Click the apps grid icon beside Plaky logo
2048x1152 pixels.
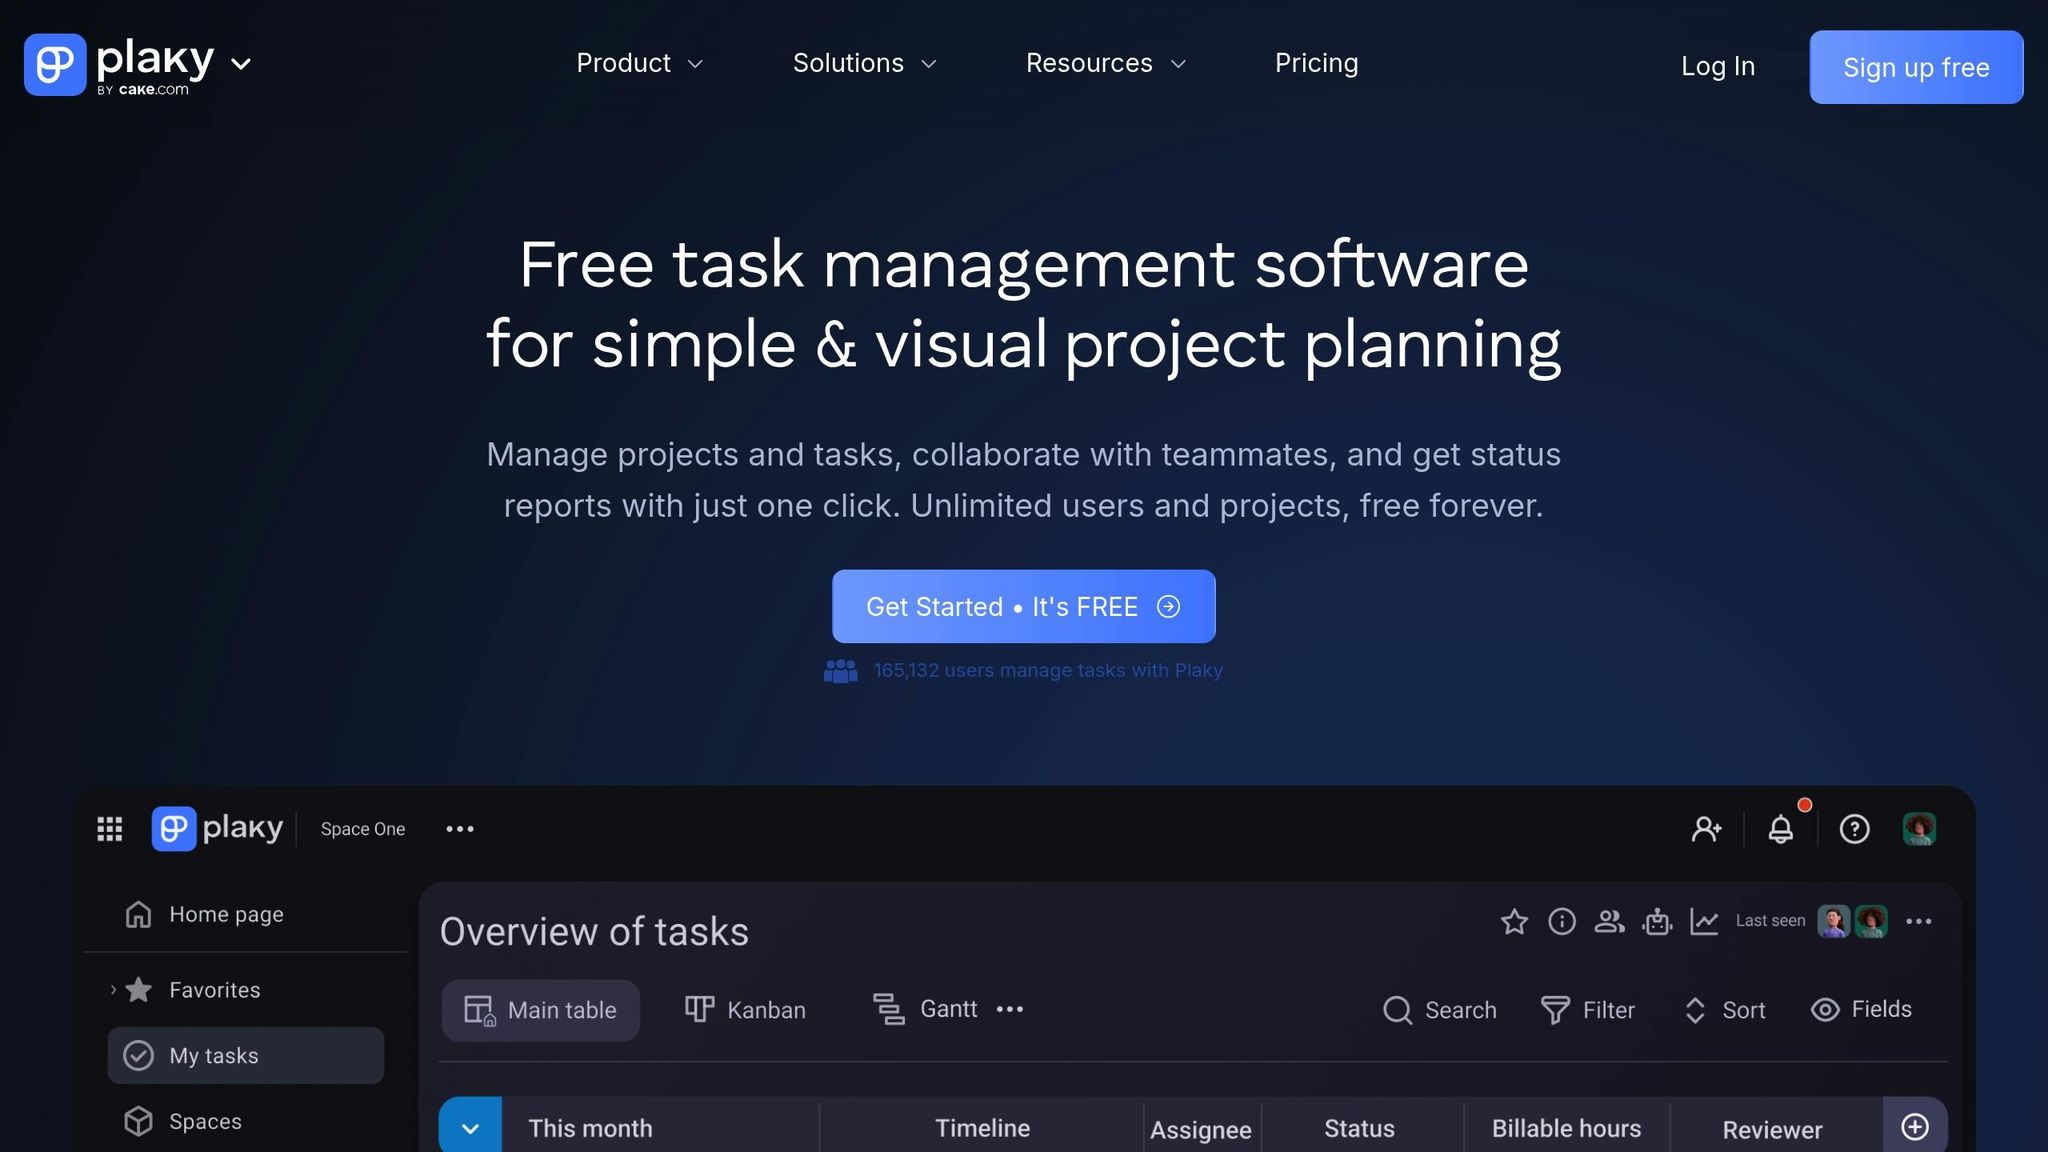click(x=110, y=829)
